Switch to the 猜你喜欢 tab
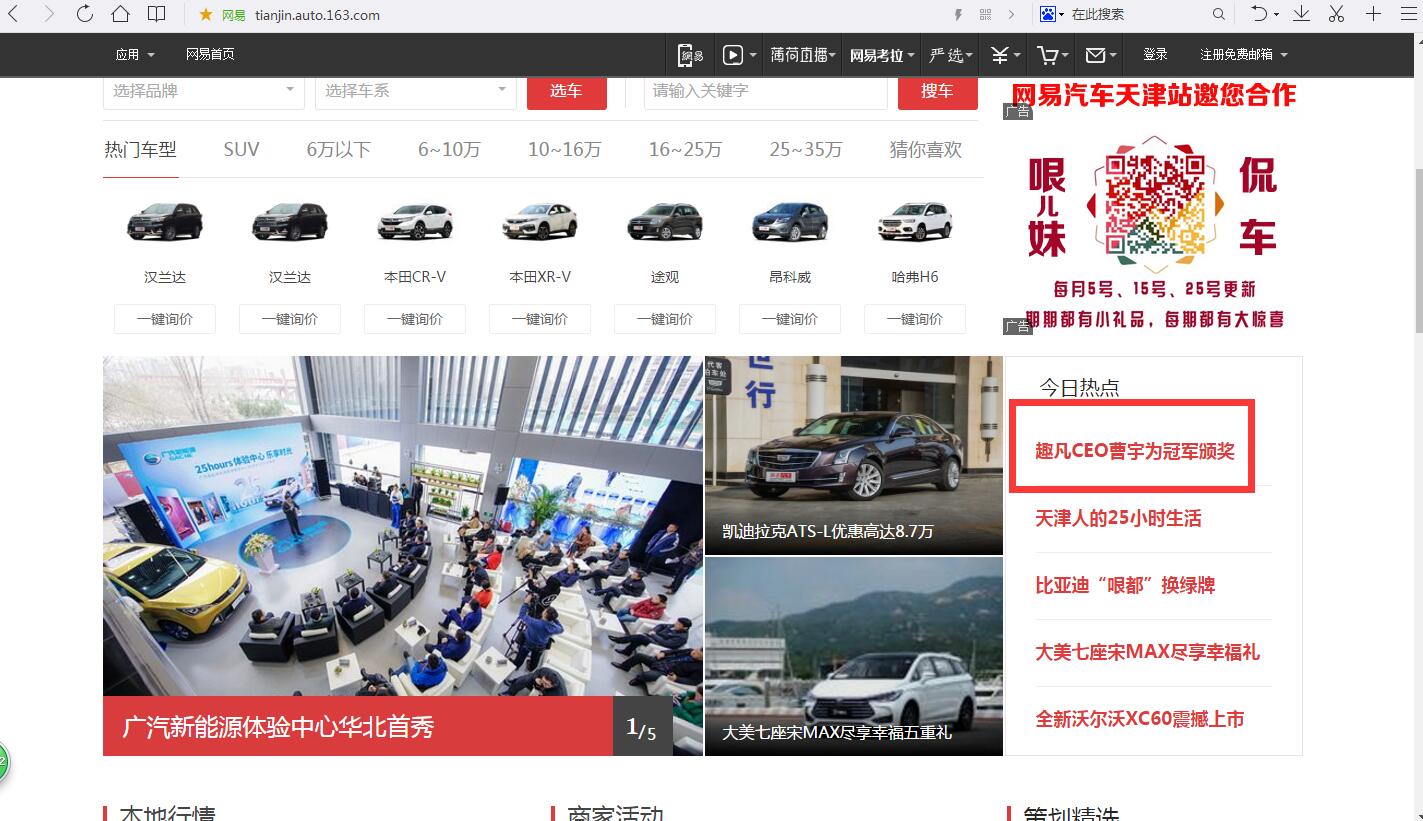1423x821 pixels. [x=926, y=150]
